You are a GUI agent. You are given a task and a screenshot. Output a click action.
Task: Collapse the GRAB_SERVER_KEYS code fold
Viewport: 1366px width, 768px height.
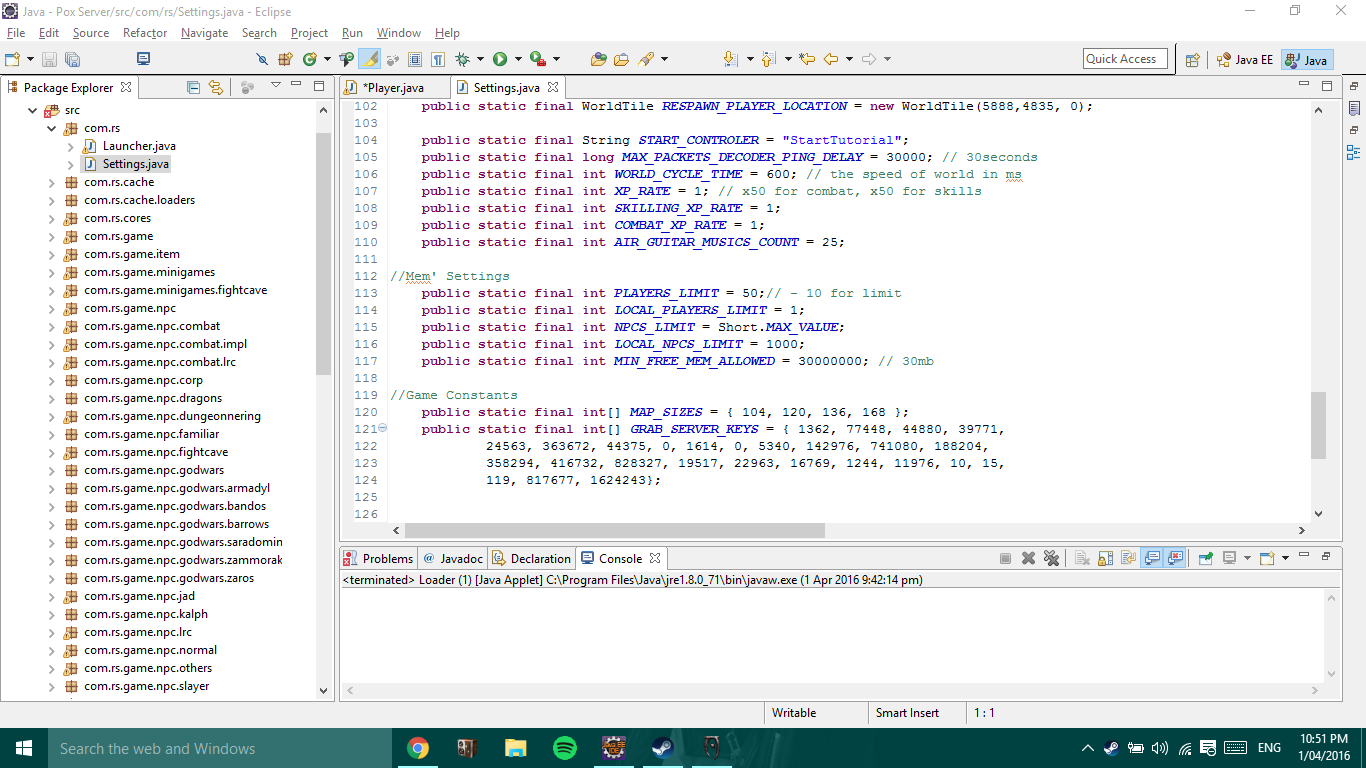coord(382,428)
